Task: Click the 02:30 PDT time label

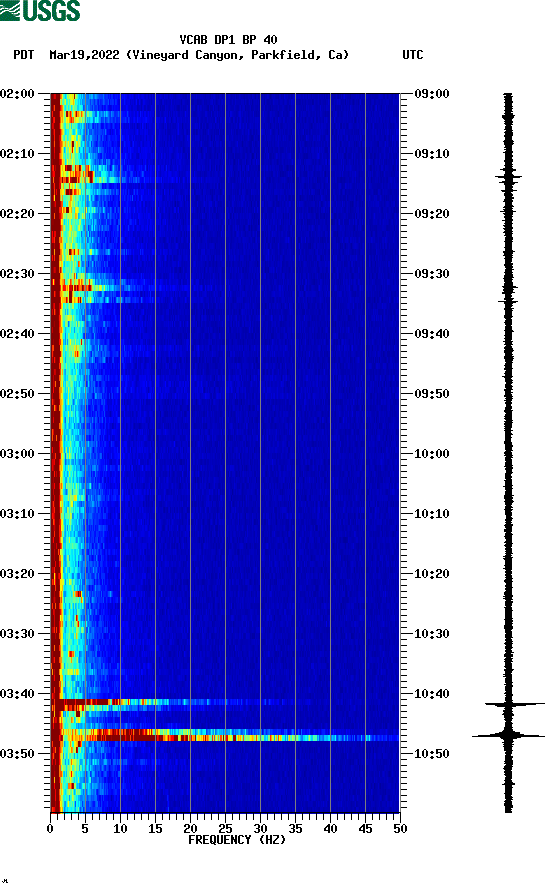Action: click(x=17, y=274)
